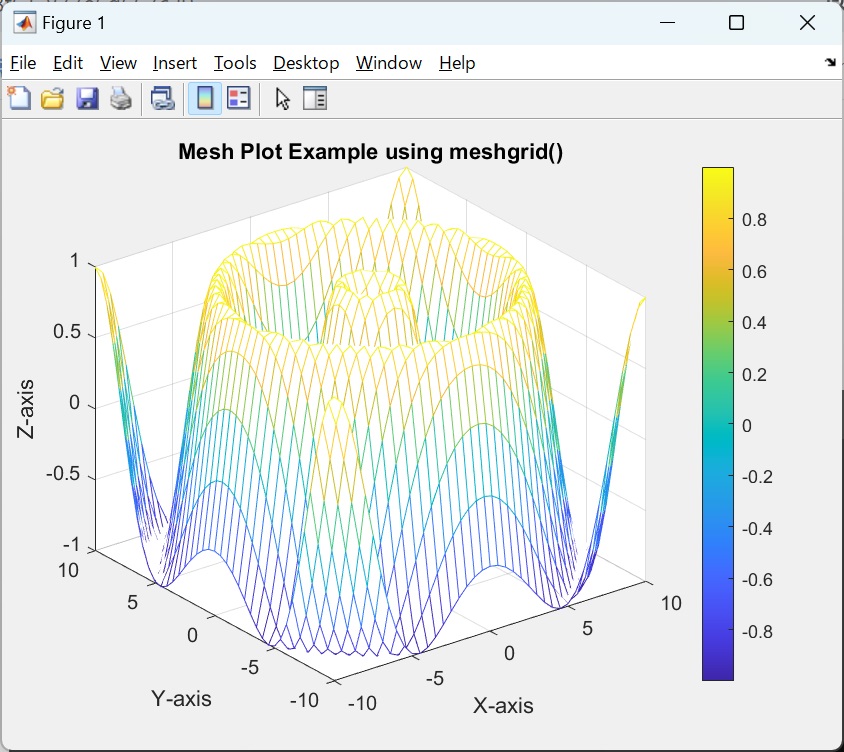Open the Property Inspector icon

[315, 99]
